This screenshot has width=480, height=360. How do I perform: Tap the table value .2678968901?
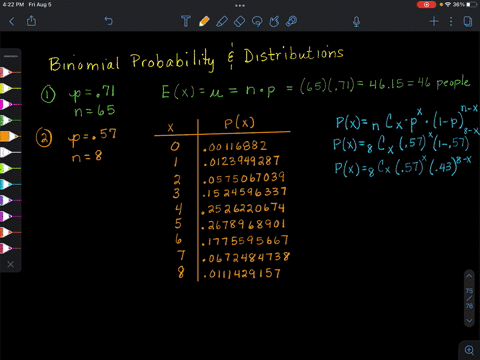243,225
